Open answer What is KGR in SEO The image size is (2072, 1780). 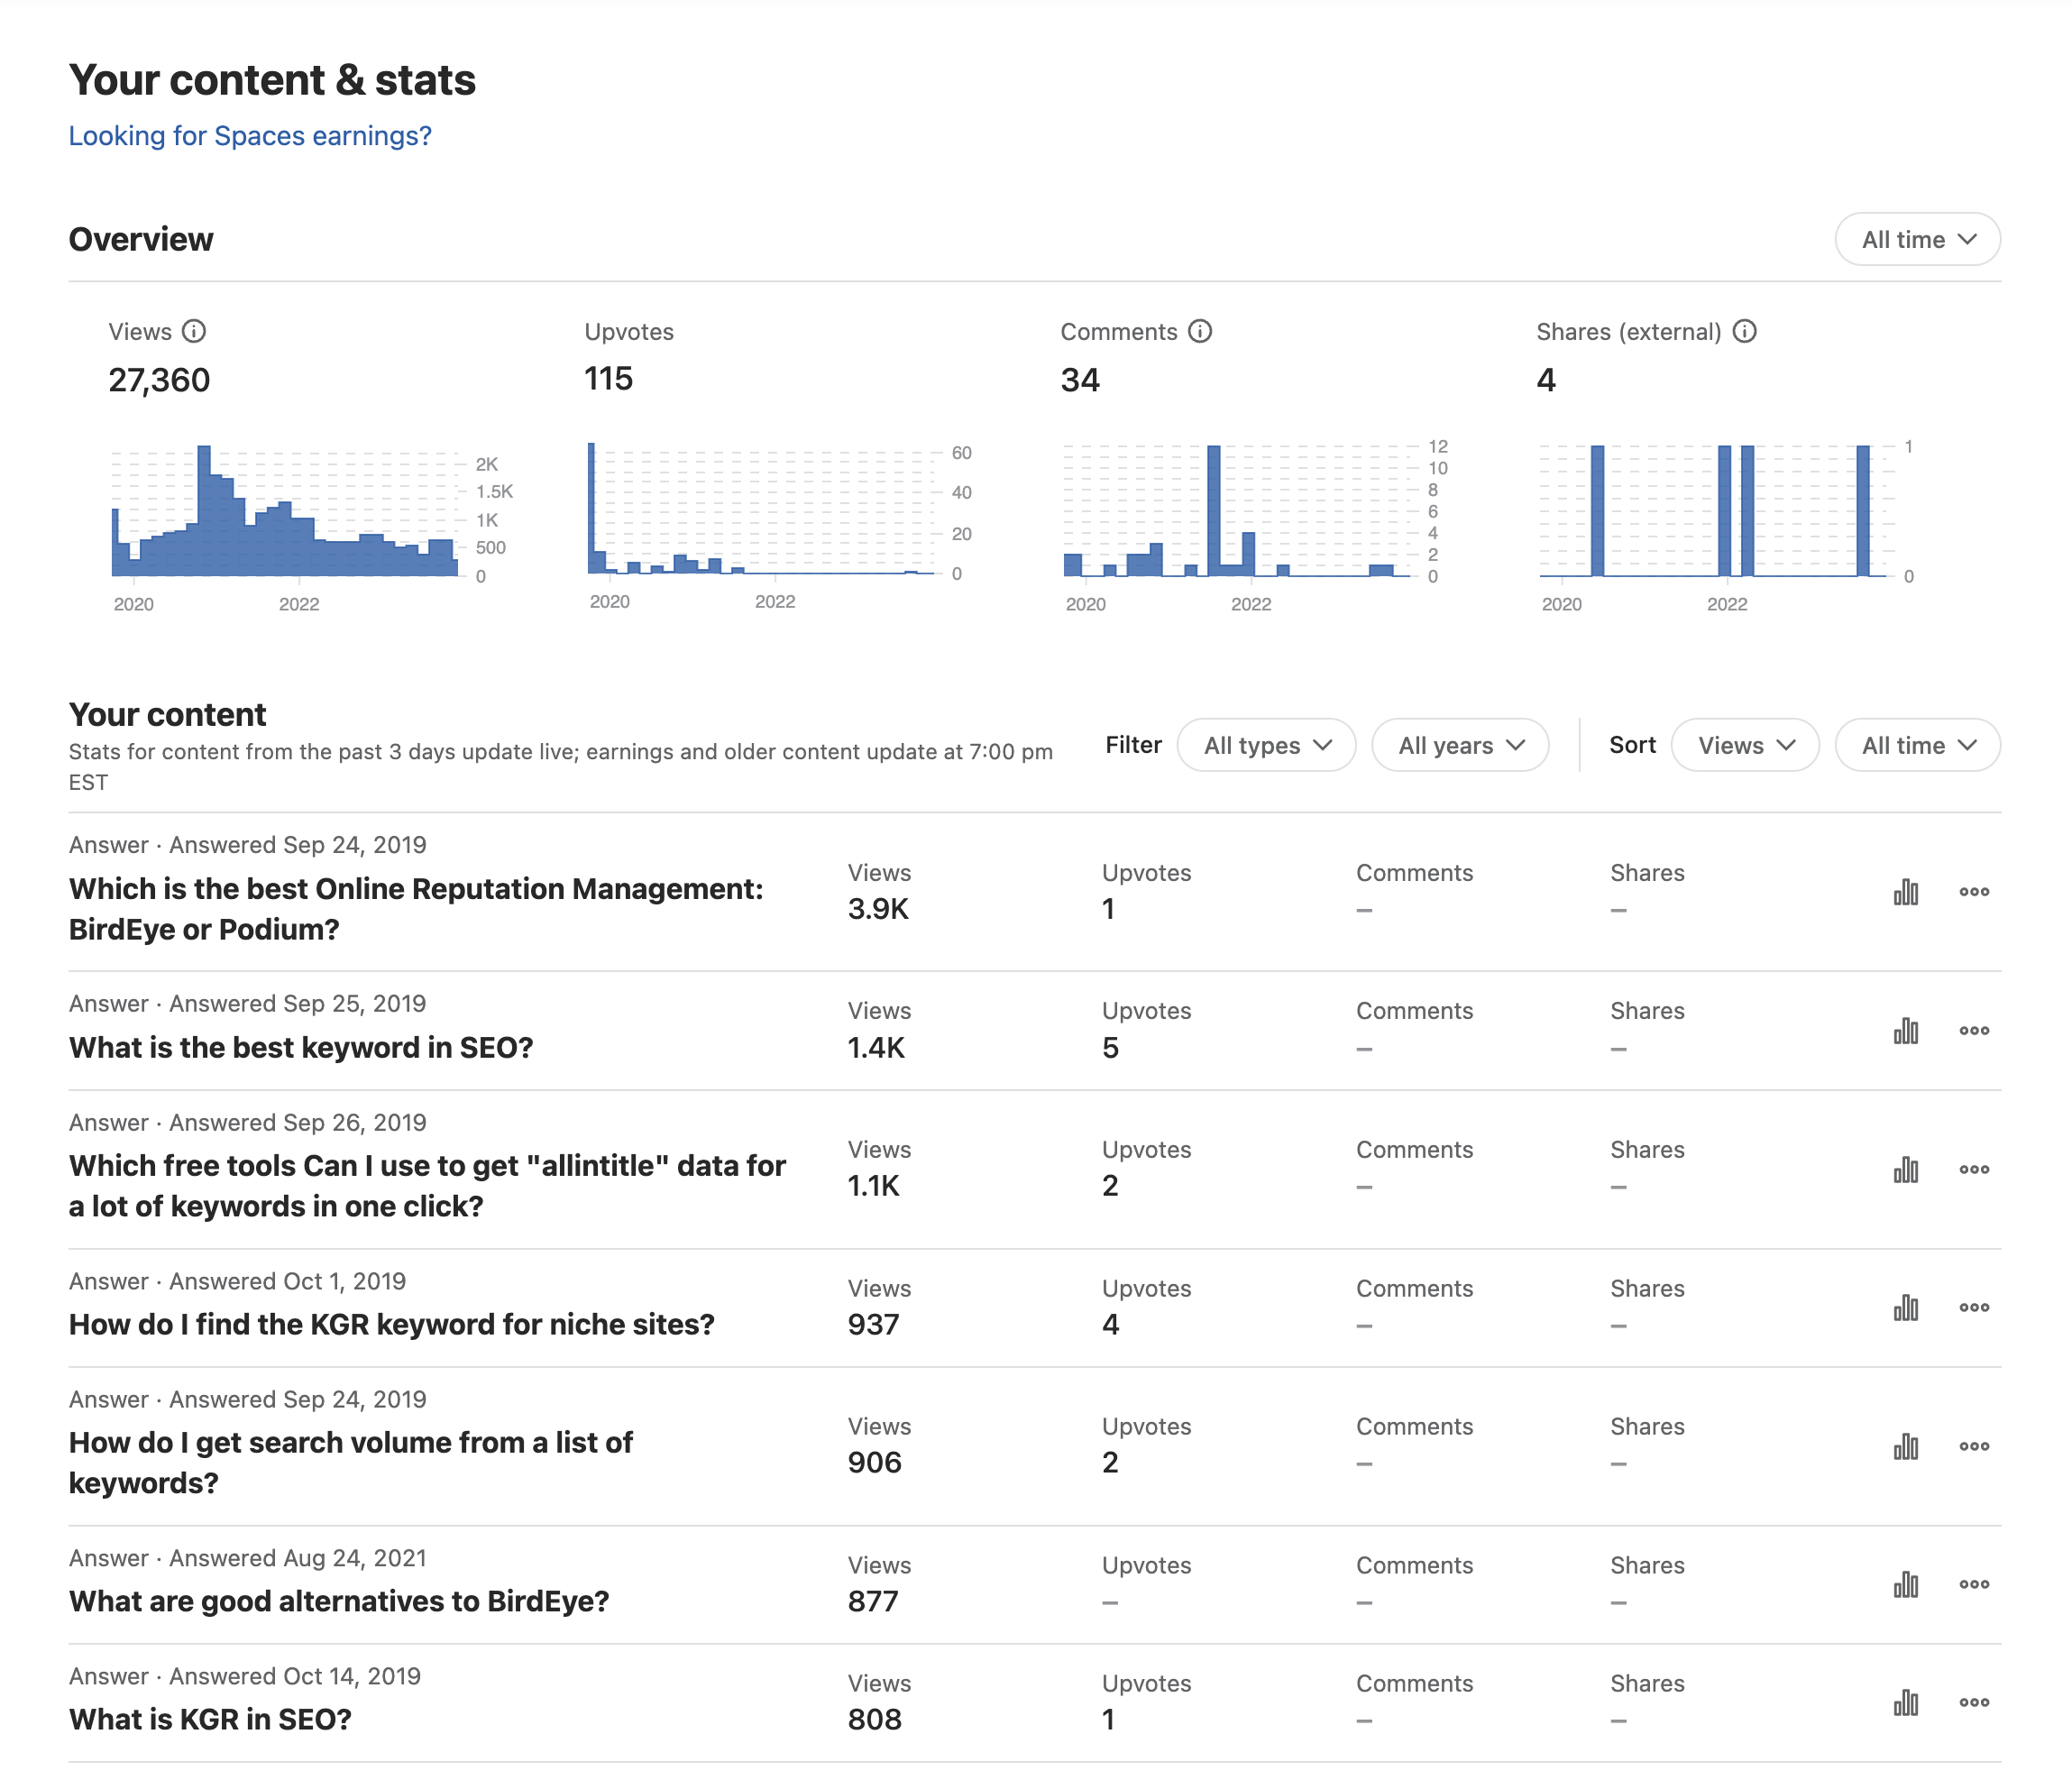210,1720
